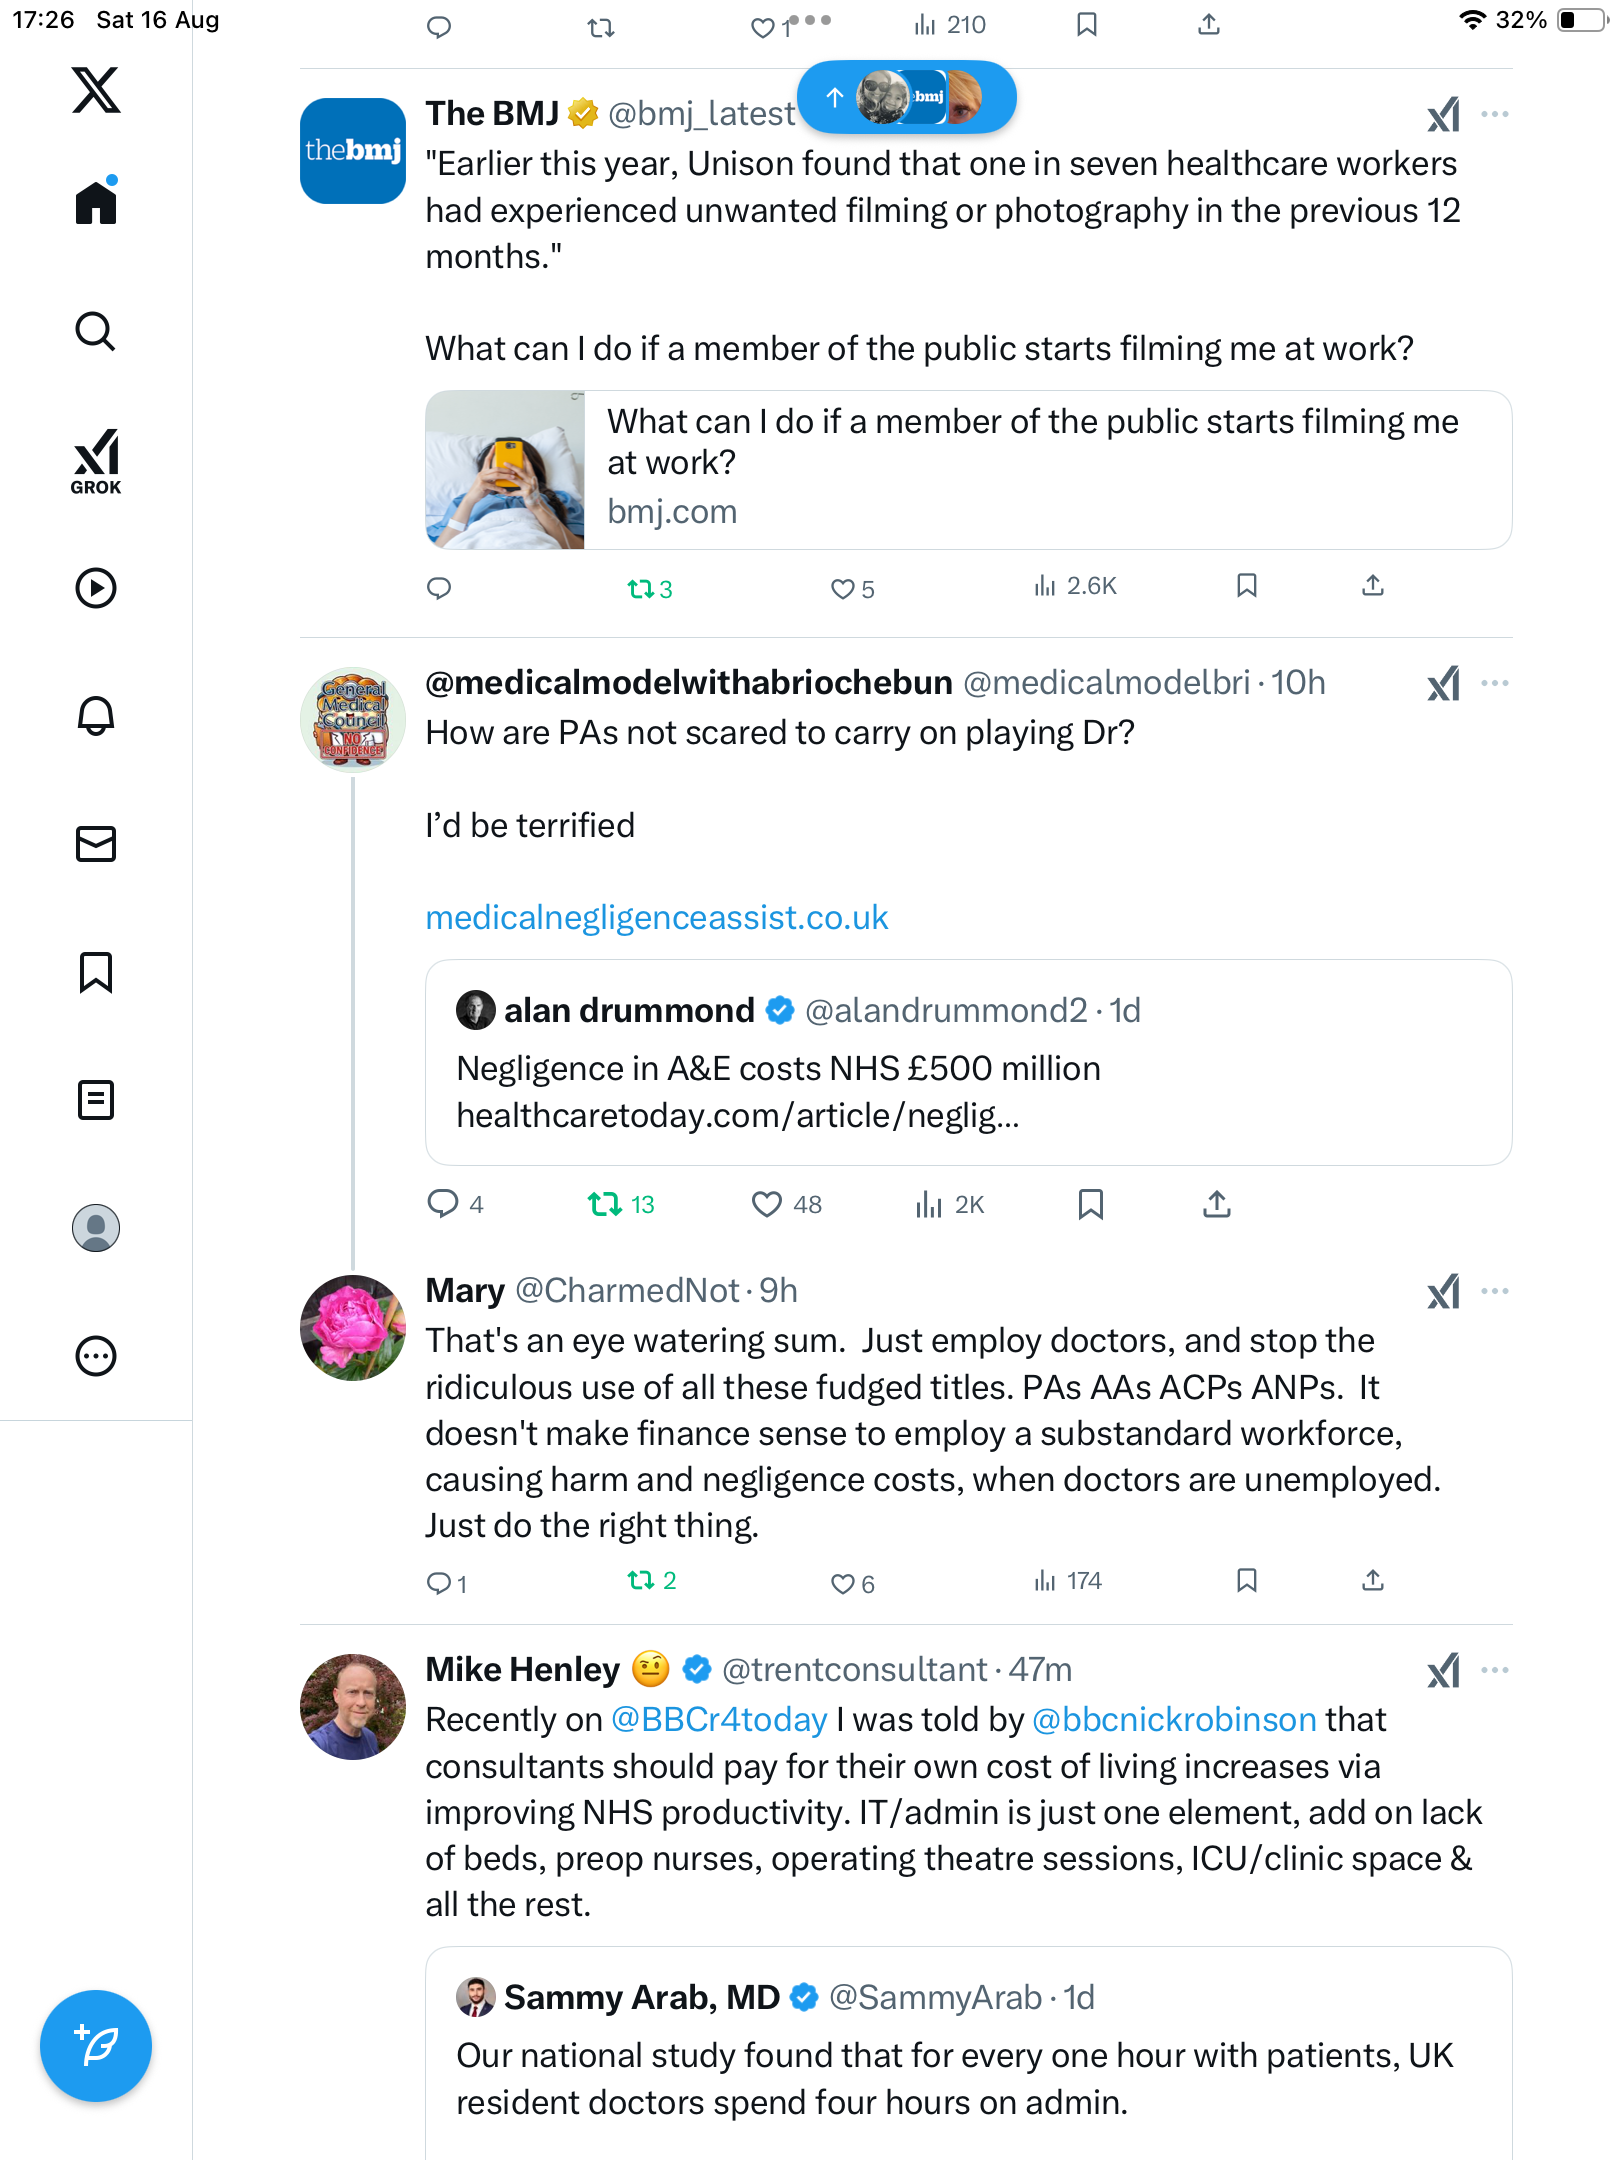Image resolution: width=1620 pixels, height=2160 pixels.
Task: Open the Profile tab in sidebar
Action: [96, 1228]
